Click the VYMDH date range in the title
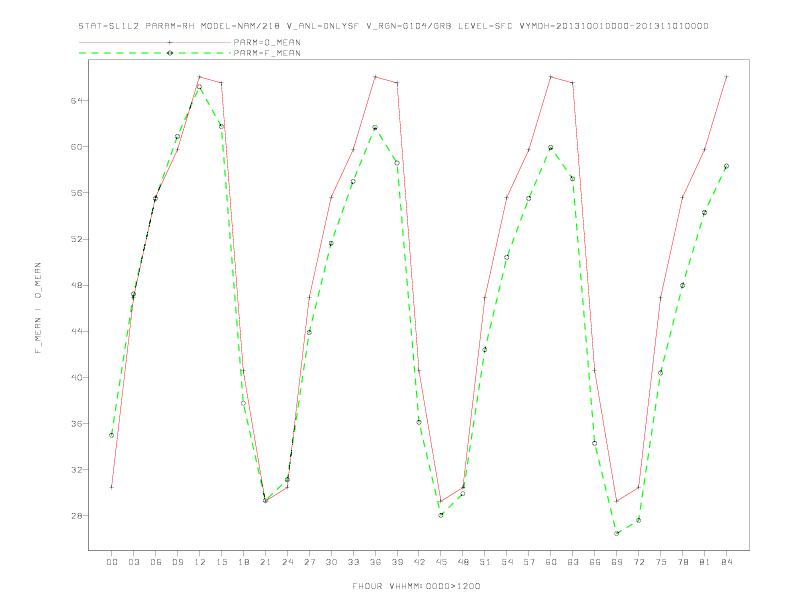The height and width of the screenshot is (612, 792). 614,26
